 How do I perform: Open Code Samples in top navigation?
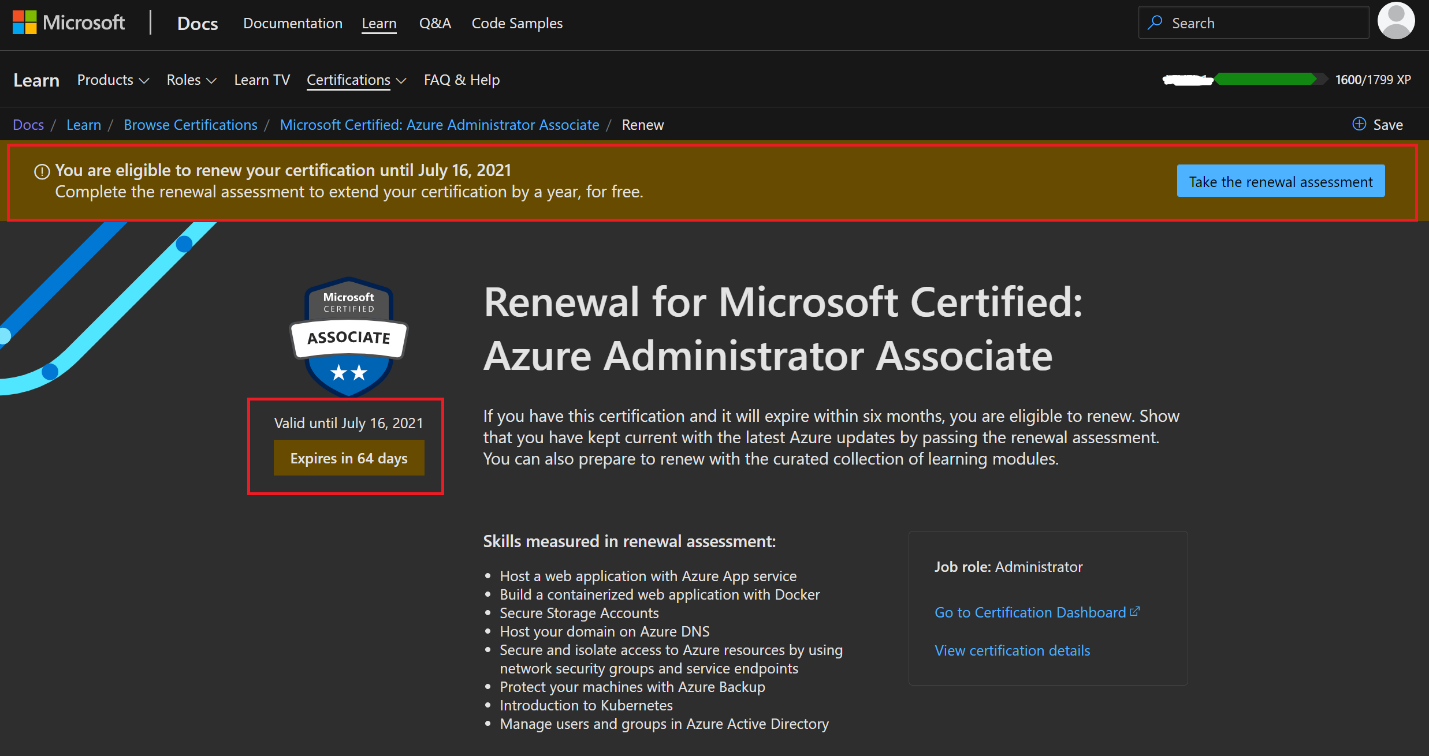tap(517, 23)
